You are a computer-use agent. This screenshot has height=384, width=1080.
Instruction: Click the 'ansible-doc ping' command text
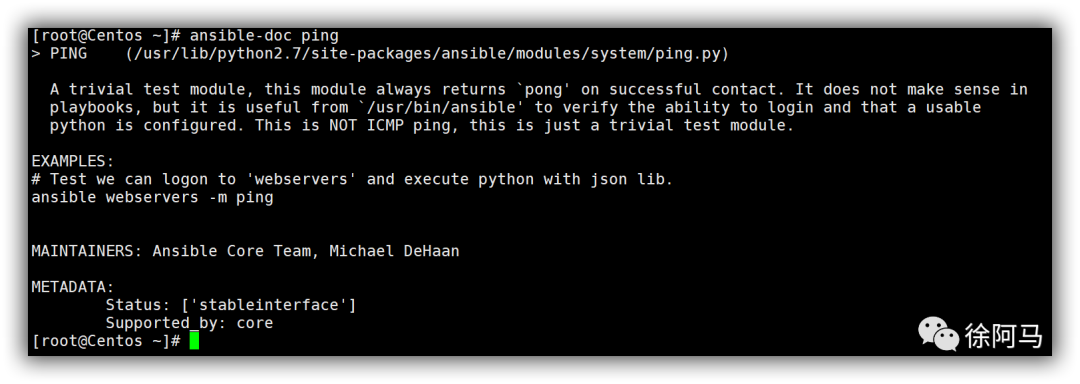264,35
